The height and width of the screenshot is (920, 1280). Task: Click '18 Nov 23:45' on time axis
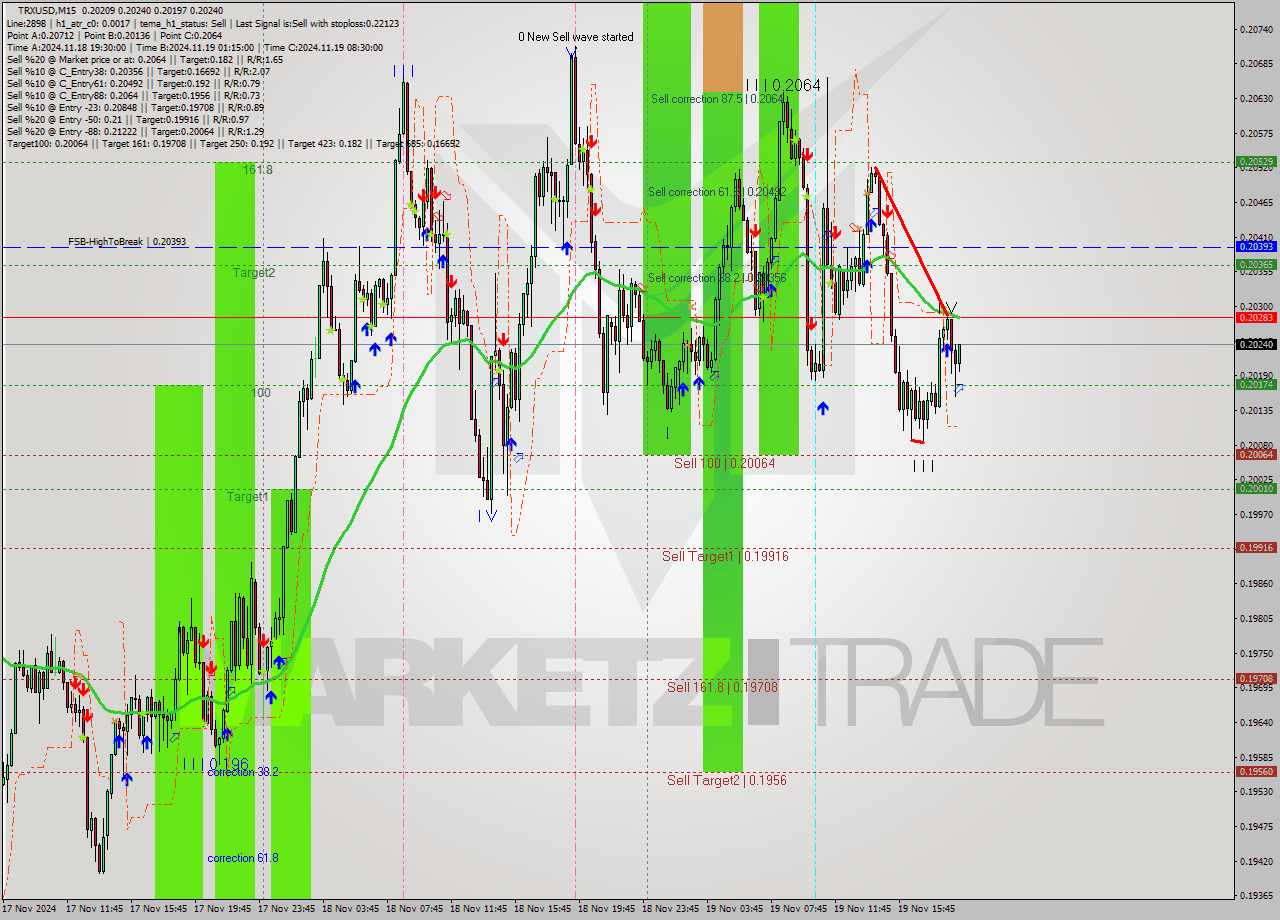[671, 909]
